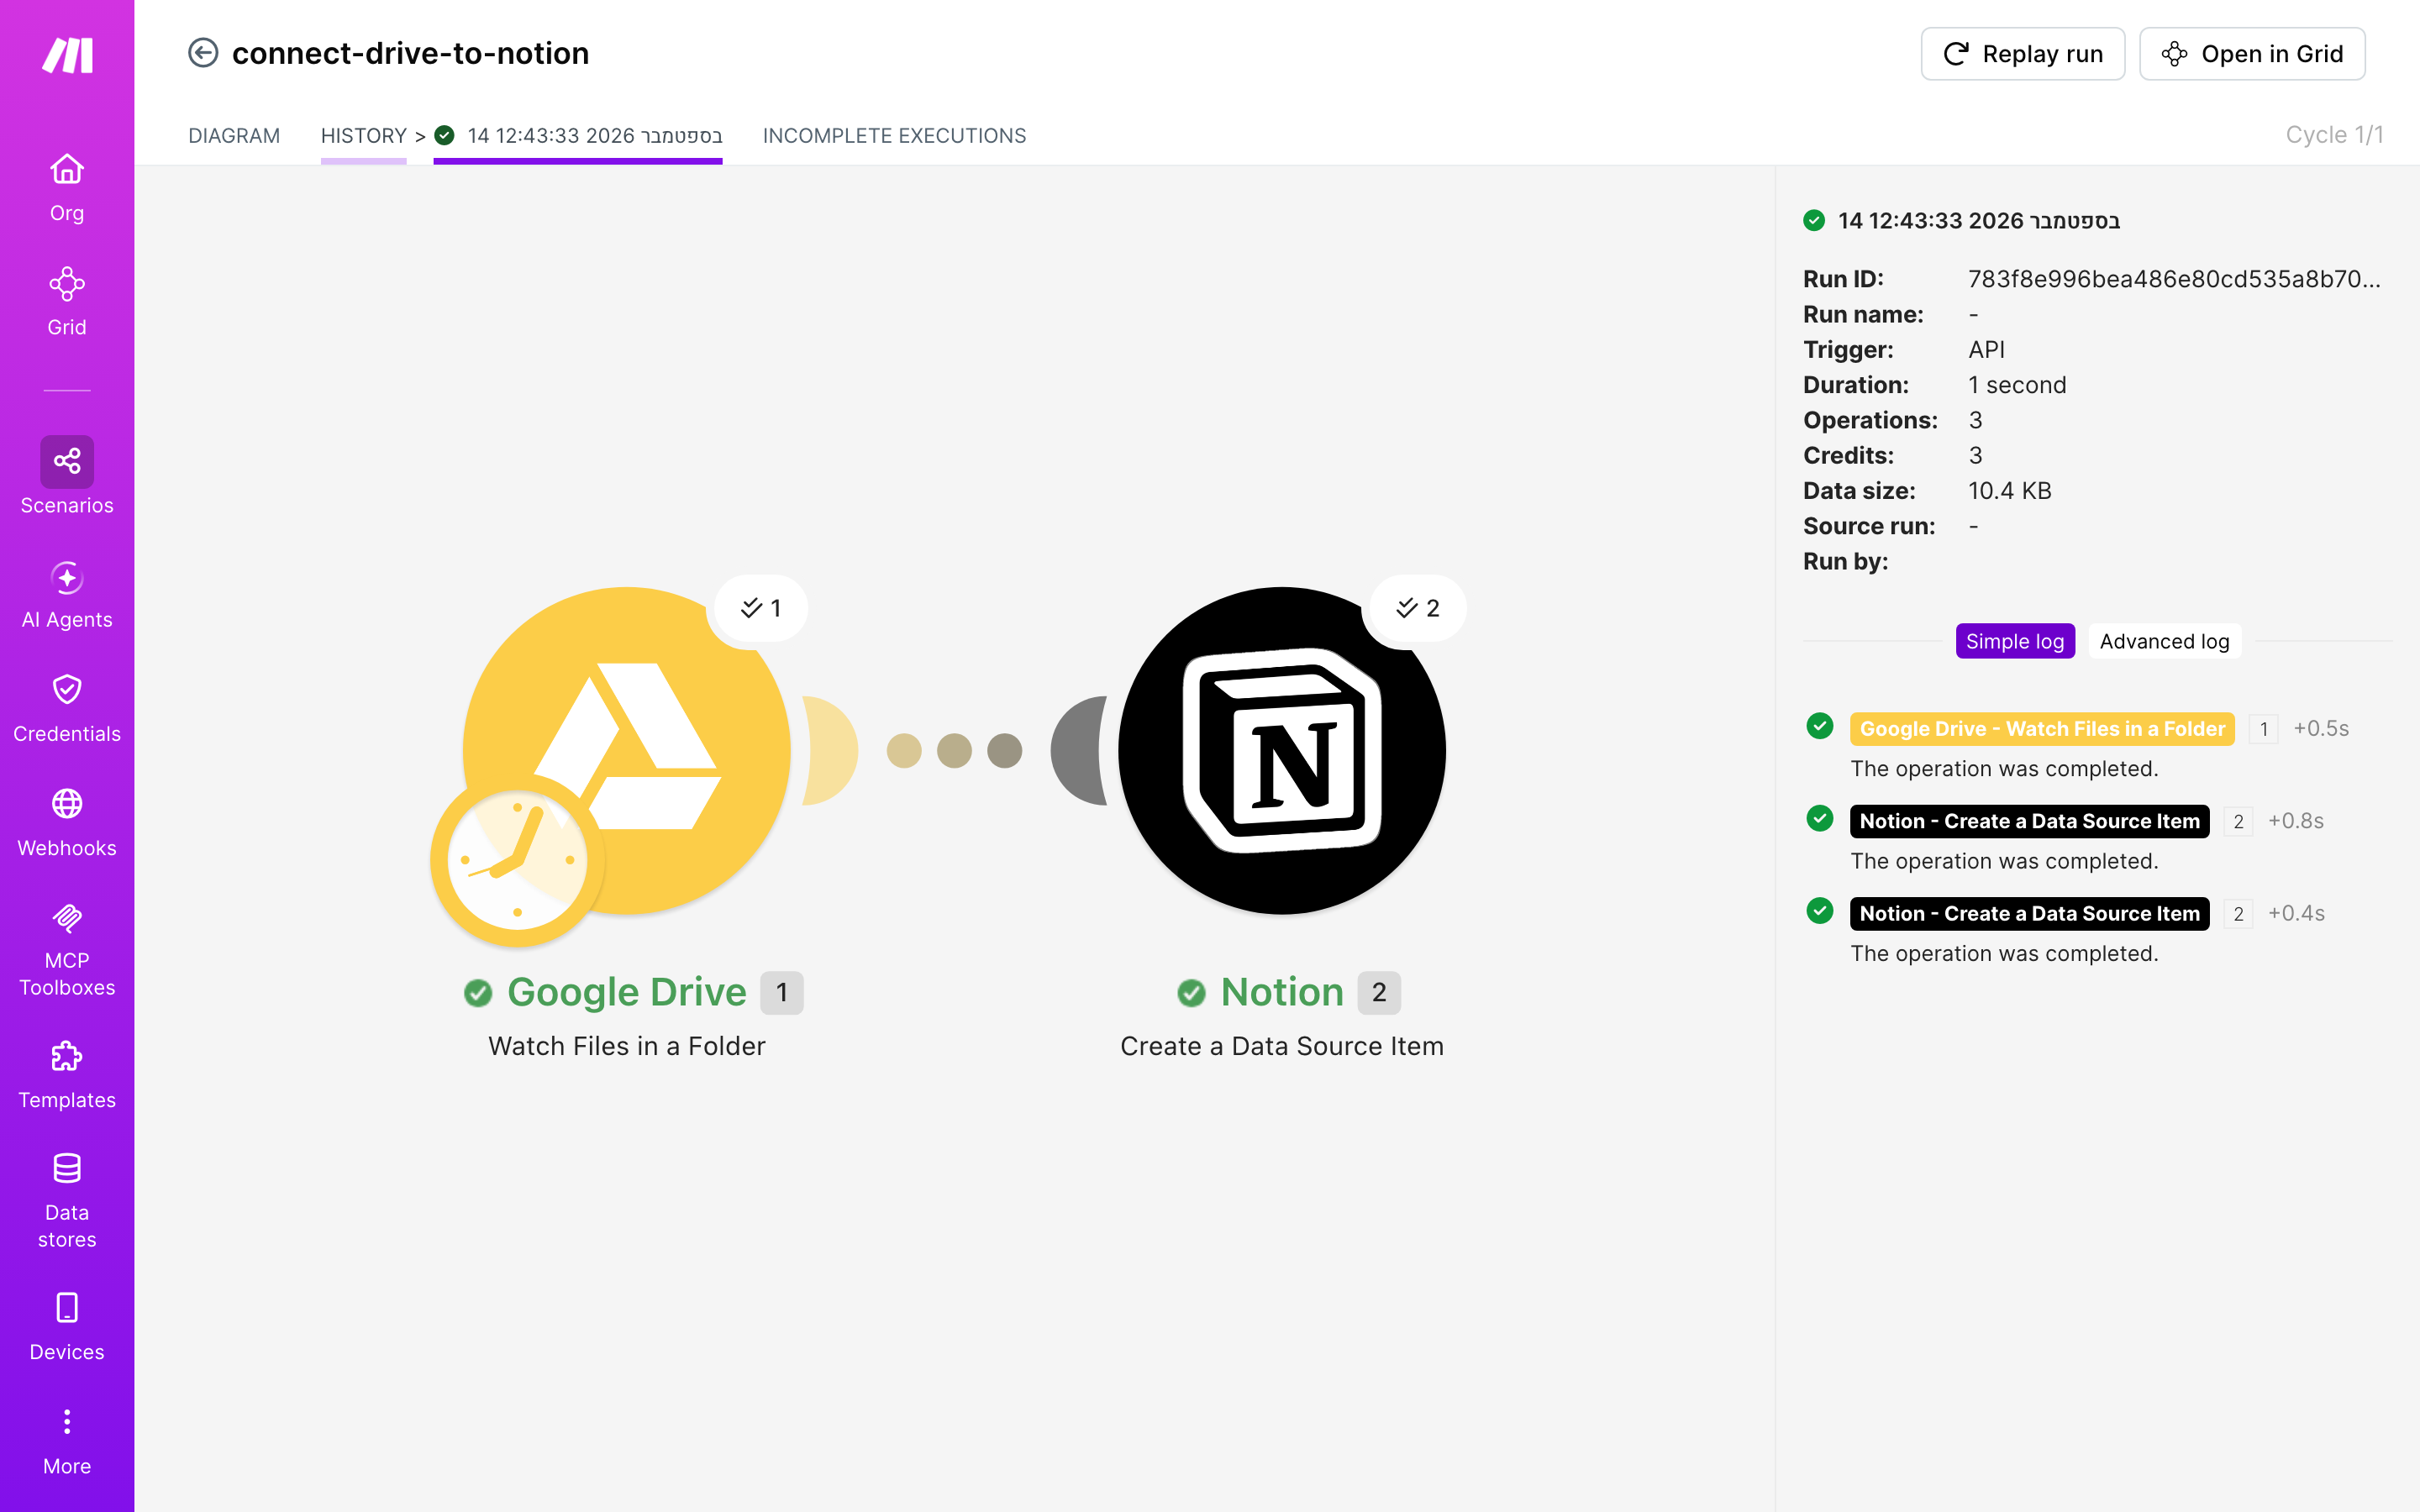Open the Devices page

point(67,1326)
